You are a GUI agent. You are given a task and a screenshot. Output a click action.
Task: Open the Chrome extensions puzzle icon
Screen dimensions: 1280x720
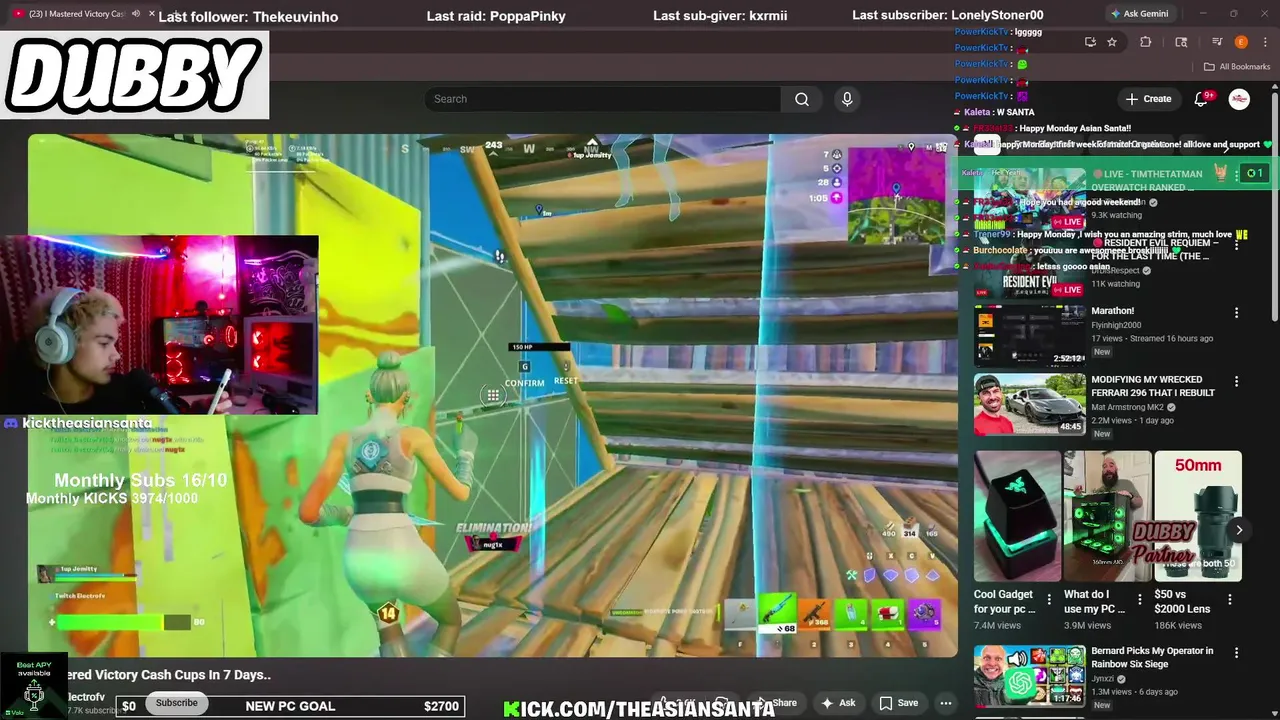[x=1146, y=42]
